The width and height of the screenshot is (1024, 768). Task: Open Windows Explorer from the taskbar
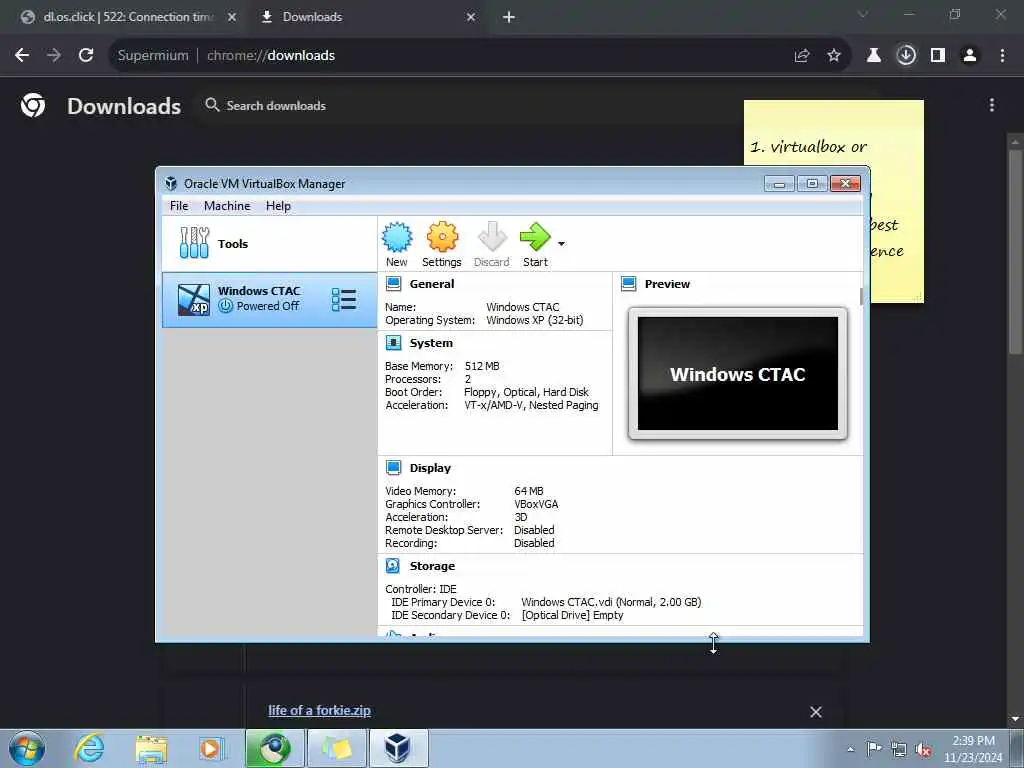click(152, 748)
